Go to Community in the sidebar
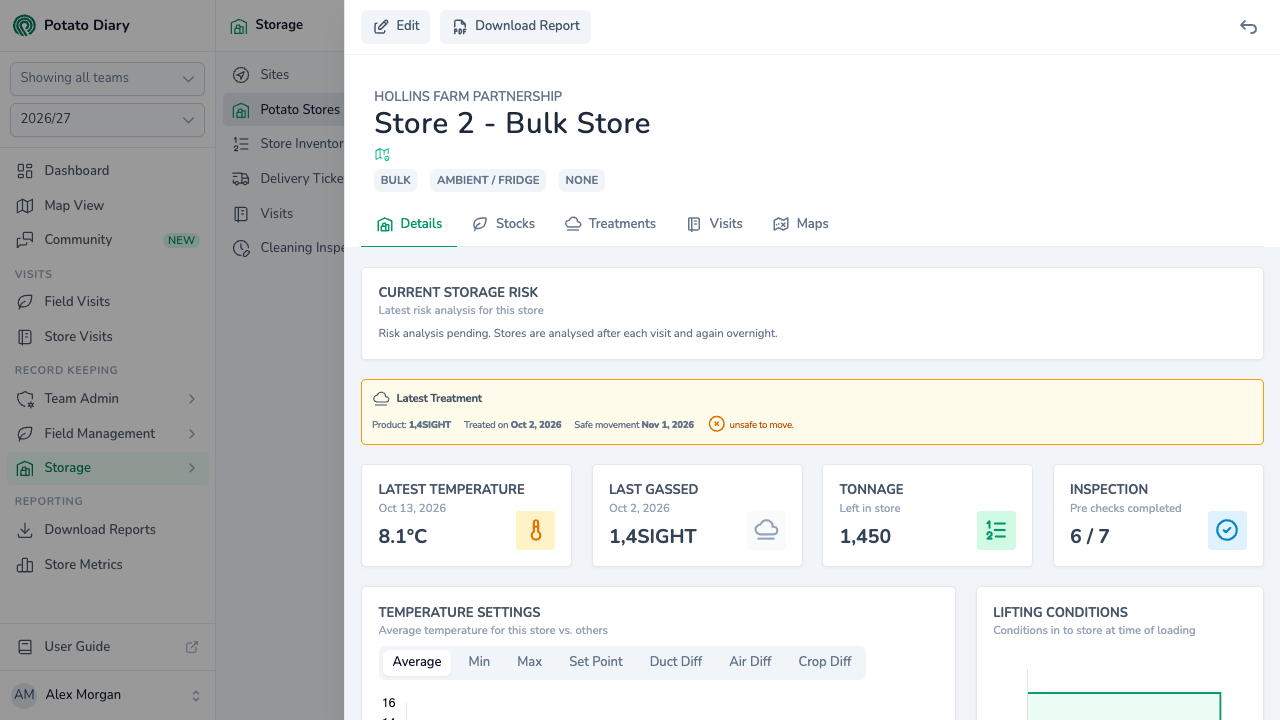 (x=107, y=240)
